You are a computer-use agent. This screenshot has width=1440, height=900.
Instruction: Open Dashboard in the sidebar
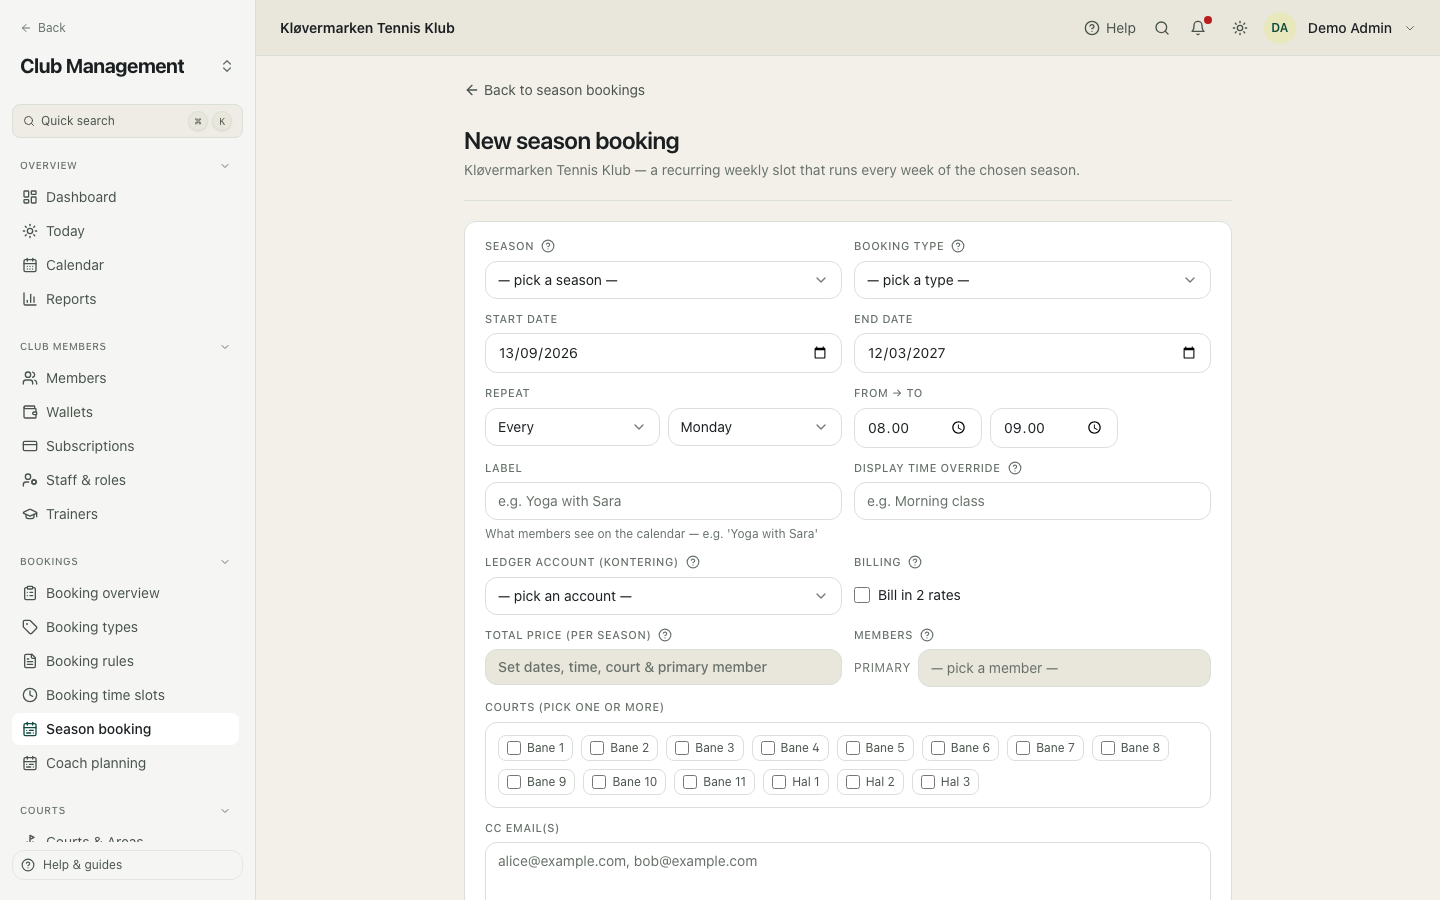click(x=126, y=197)
